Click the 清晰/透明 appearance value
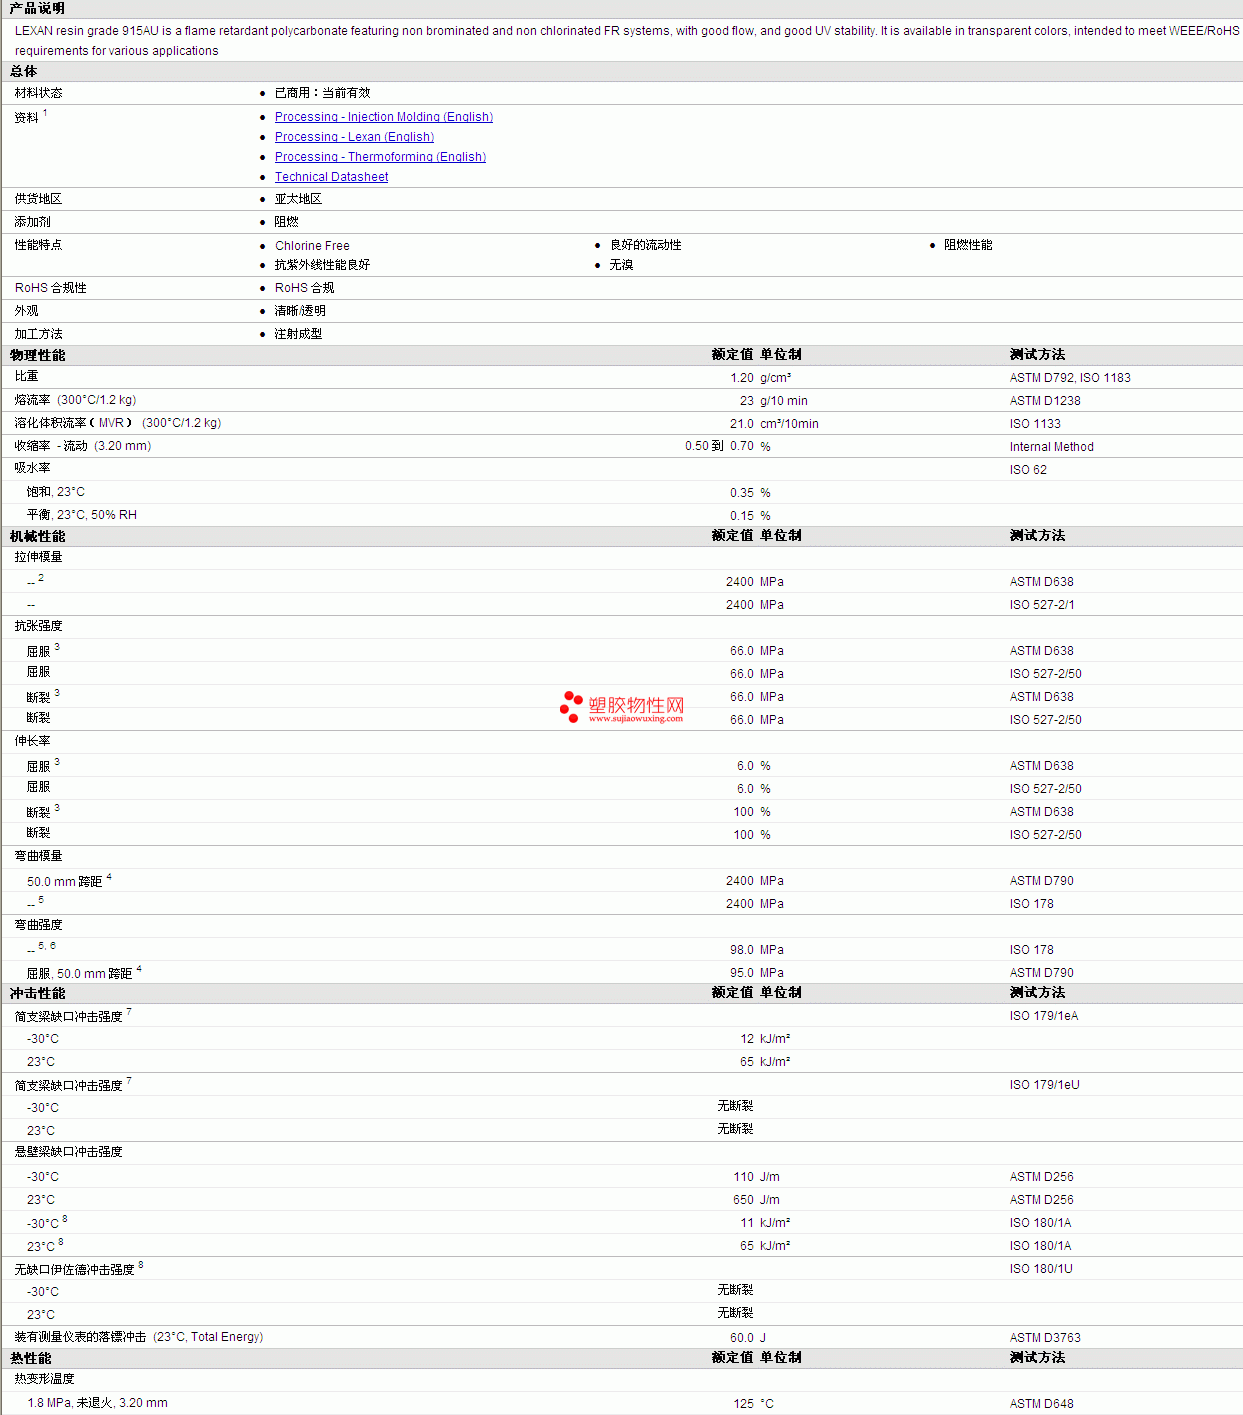This screenshot has height=1415, width=1243. coord(300,311)
